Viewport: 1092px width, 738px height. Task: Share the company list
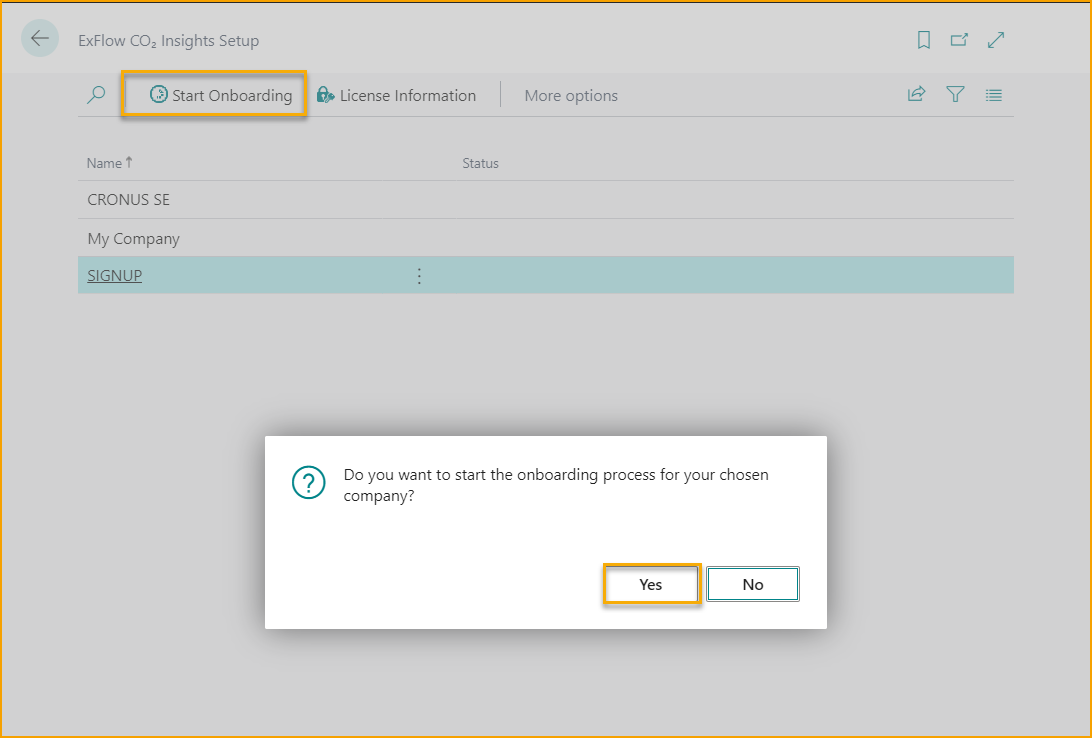click(x=916, y=94)
